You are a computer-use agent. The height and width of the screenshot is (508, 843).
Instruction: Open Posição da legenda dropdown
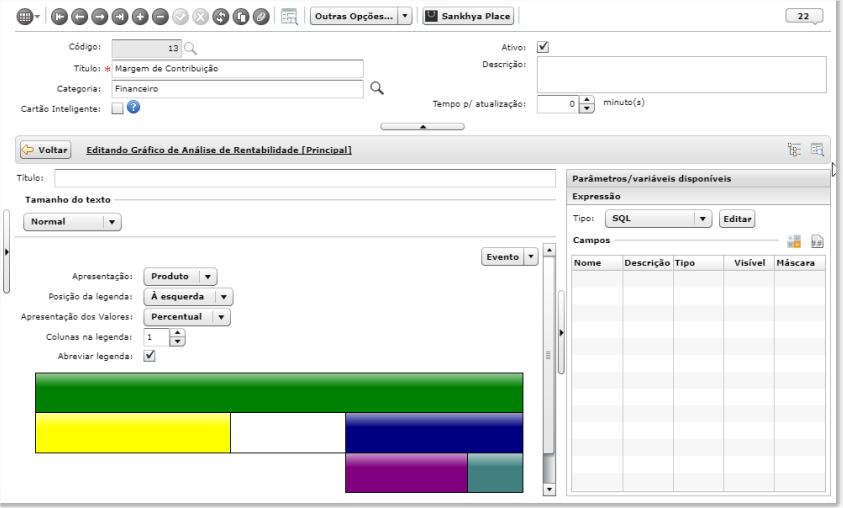coord(188,297)
